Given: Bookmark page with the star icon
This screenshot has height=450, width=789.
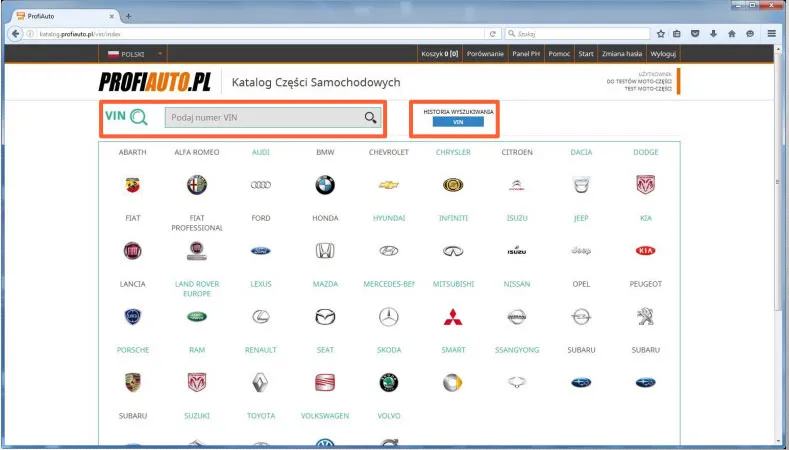Looking at the screenshot, I should [661, 34].
